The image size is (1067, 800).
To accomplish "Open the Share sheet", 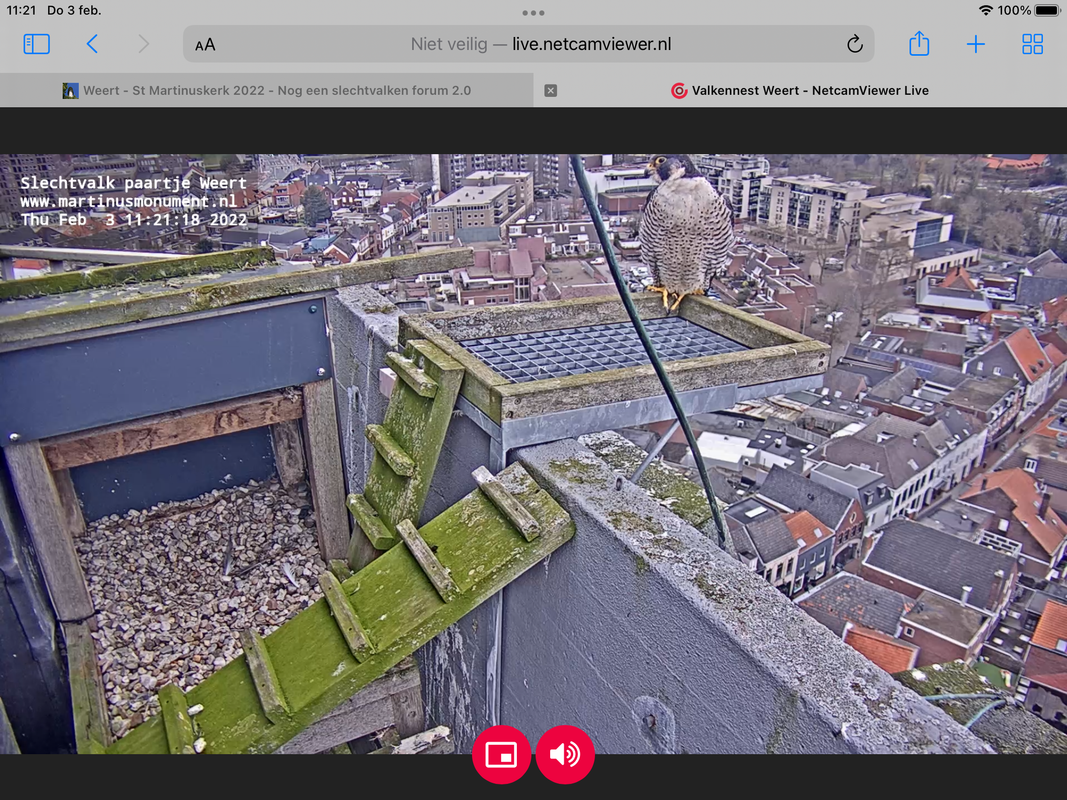I will [x=919, y=44].
